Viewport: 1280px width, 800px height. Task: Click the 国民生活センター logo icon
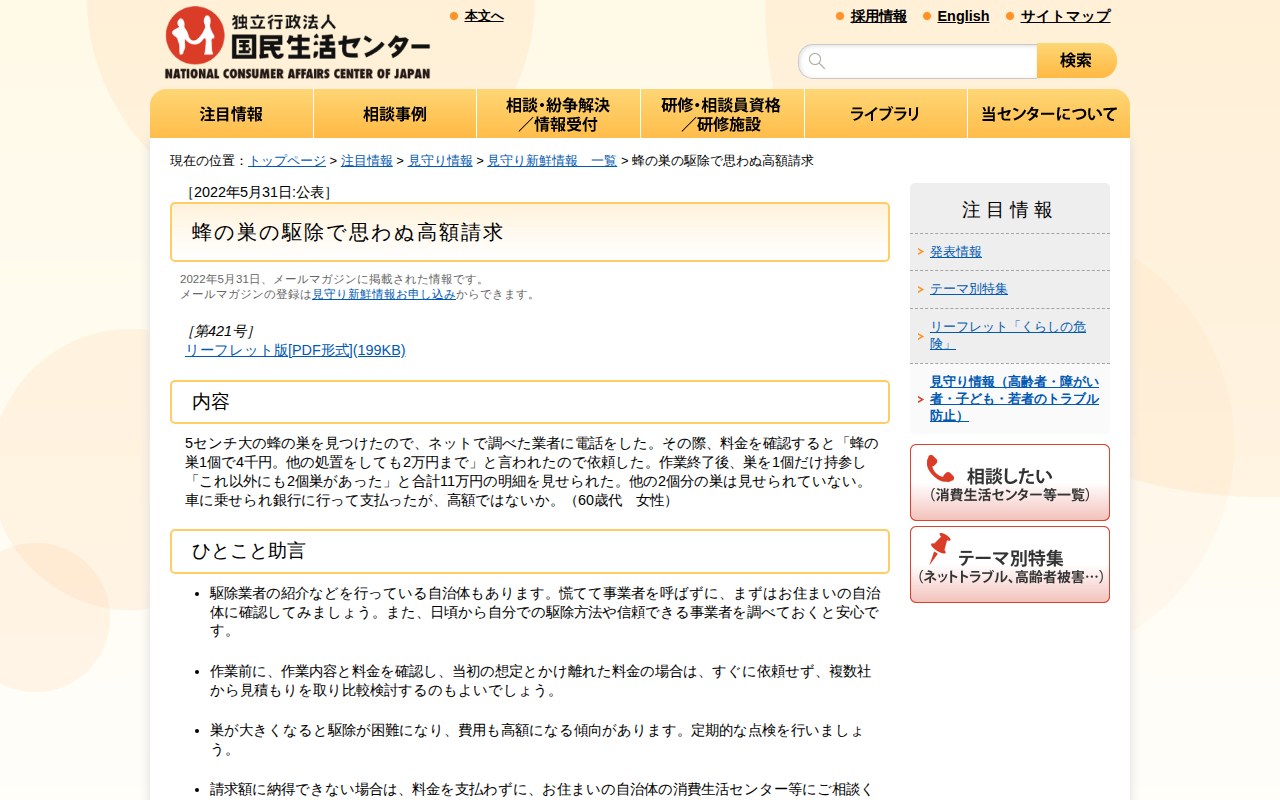click(x=196, y=34)
